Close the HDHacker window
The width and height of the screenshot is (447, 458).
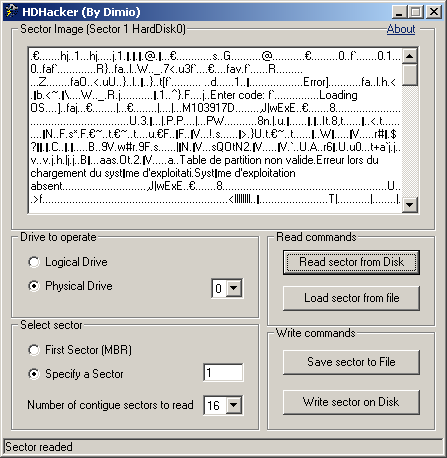[x=434, y=12]
